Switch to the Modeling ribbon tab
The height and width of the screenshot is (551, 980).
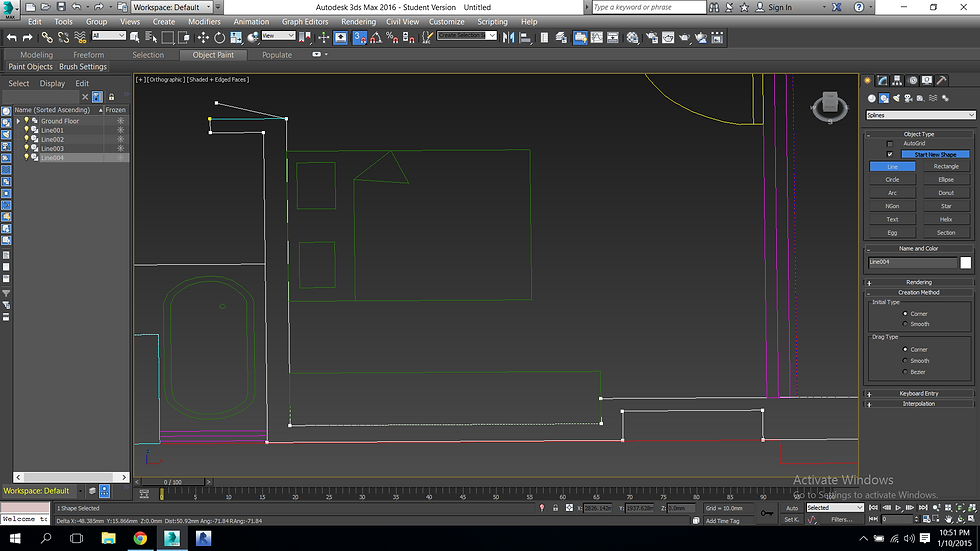pyautogui.click(x=36, y=55)
